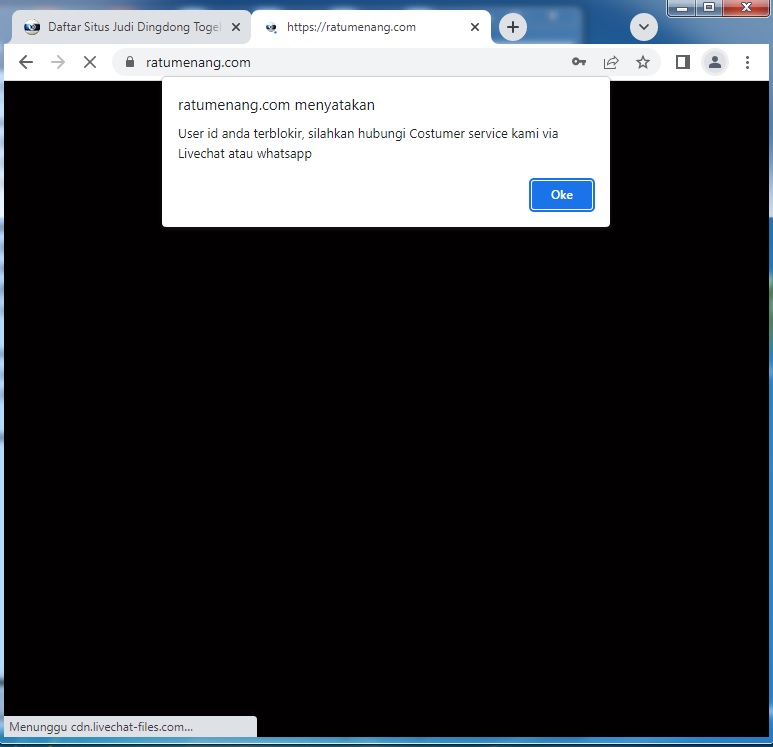Viewport: 773px width, 747px height.
Task: Maximize the Chrome window
Action: click(x=709, y=7)
